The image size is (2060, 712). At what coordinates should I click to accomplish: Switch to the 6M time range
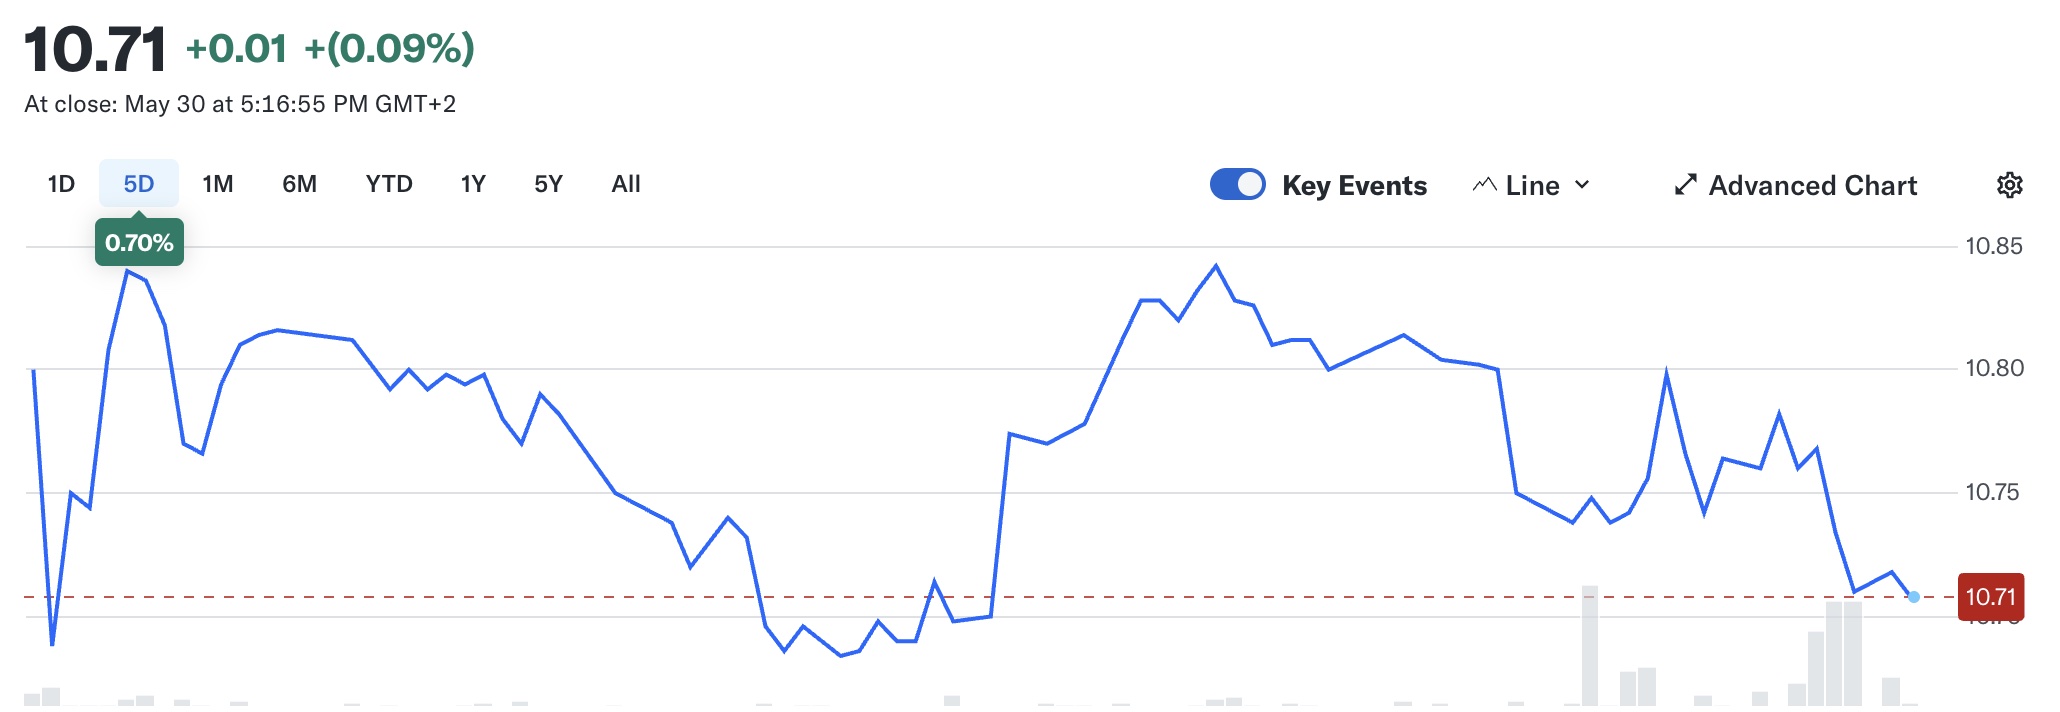pyautogui.click(x=299, y=184)
